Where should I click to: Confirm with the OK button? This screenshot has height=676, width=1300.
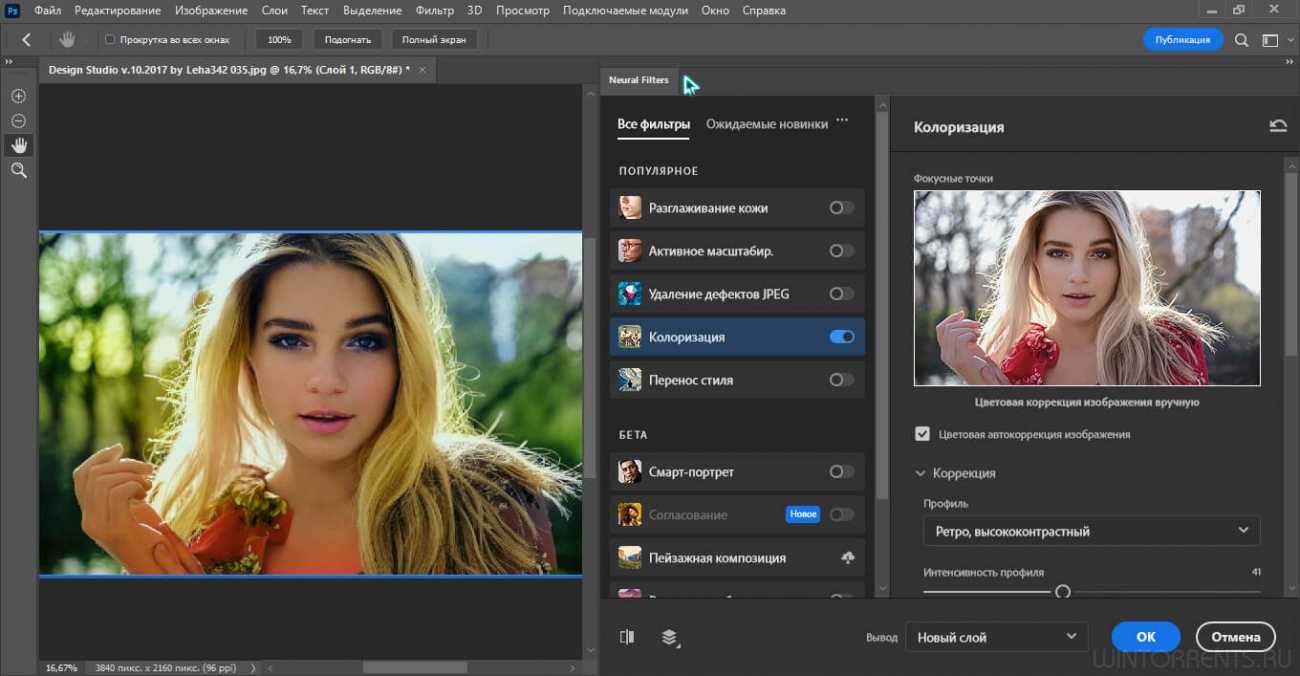[1146, 637]
